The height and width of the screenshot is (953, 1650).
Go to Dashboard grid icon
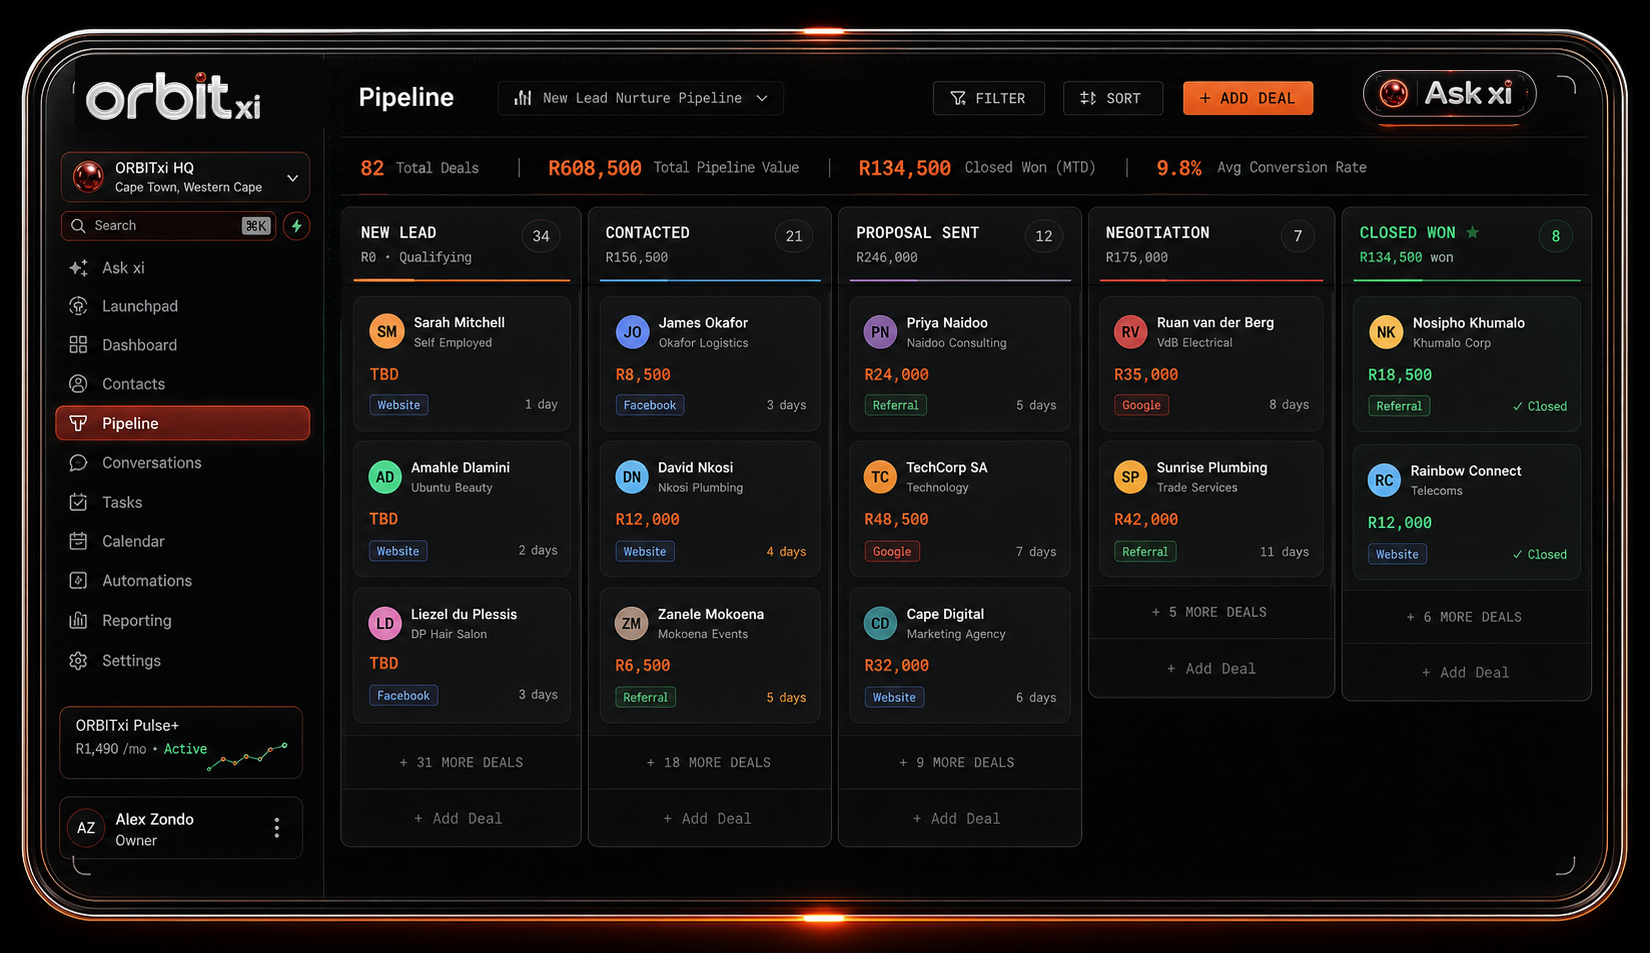coord(78,345)
